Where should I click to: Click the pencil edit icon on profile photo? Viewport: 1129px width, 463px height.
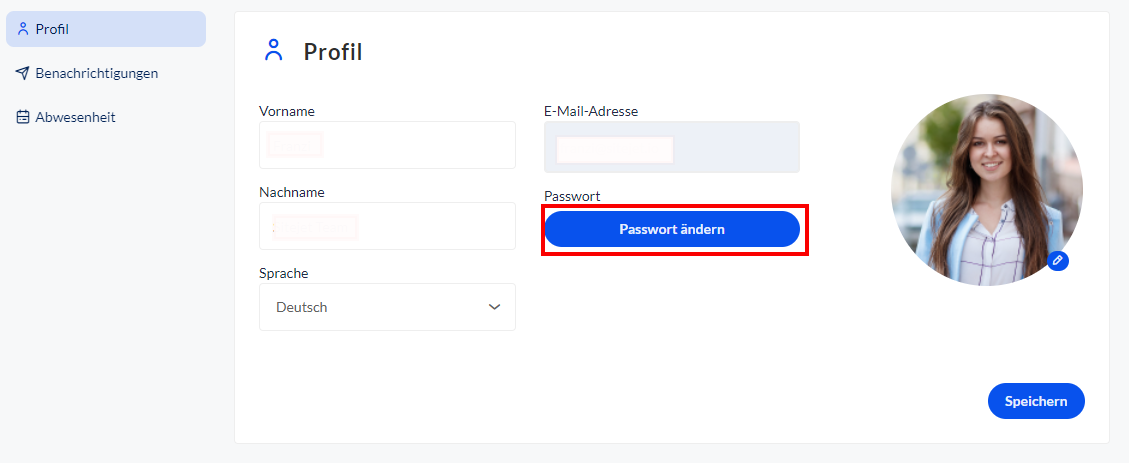click(x=1058, y=260)
